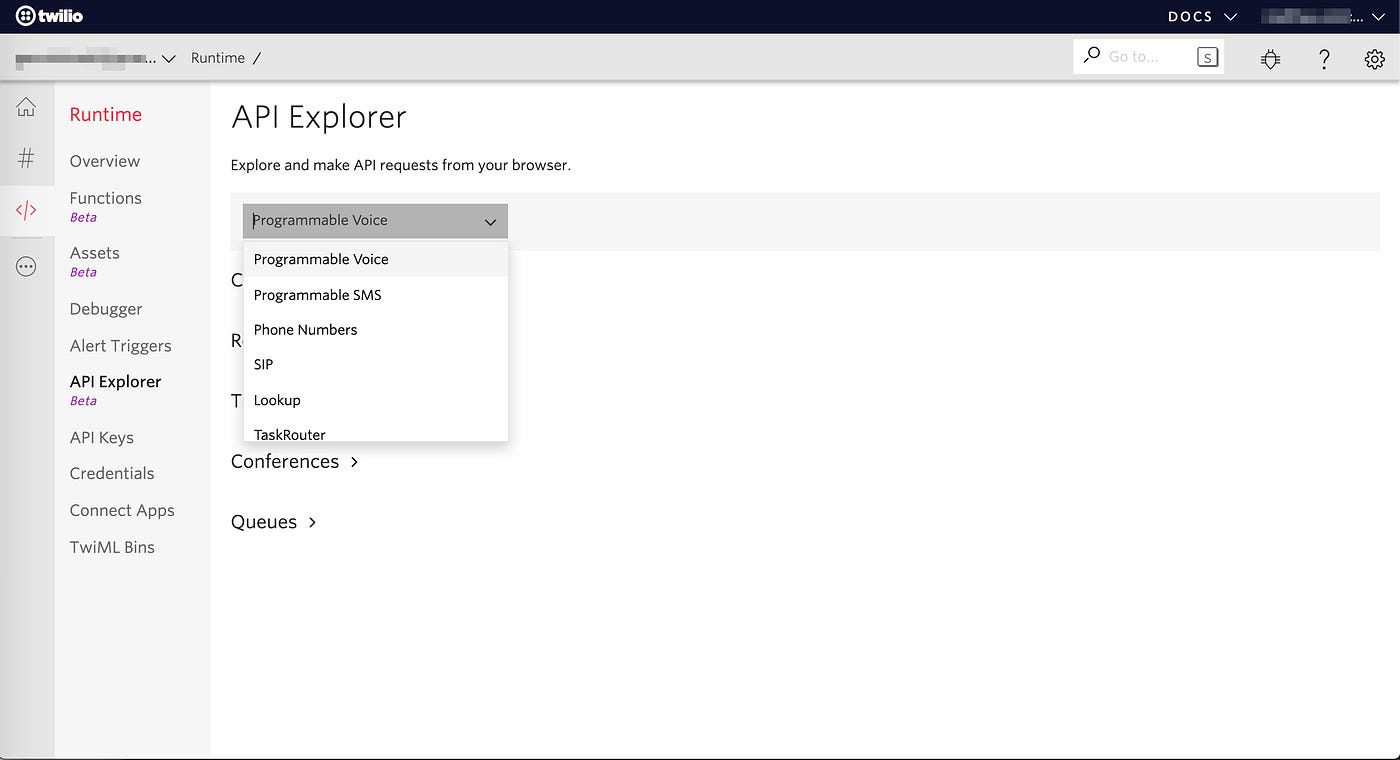
Task: Expand the Queues section
Action: coord(274,522)
